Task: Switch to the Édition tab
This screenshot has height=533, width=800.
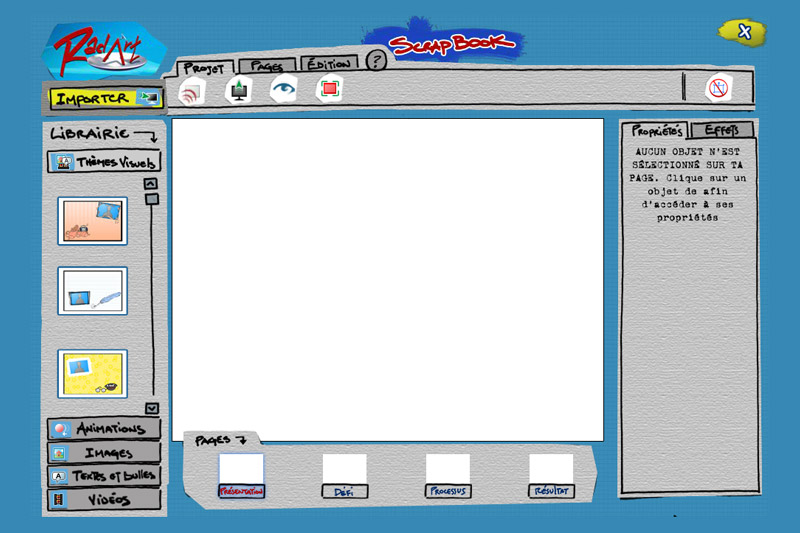Action: tap(329, 64)
